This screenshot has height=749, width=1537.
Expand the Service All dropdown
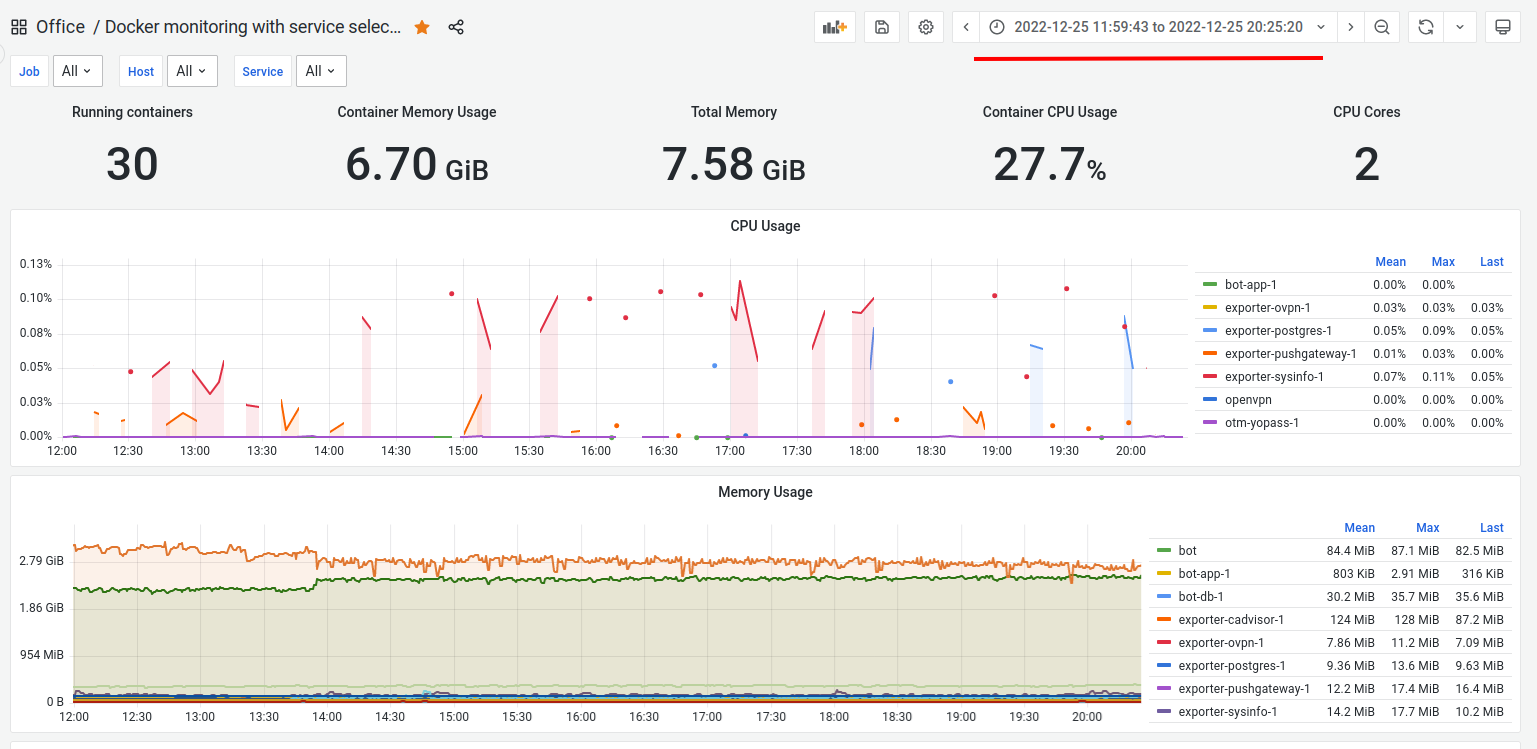coord(321,70)
